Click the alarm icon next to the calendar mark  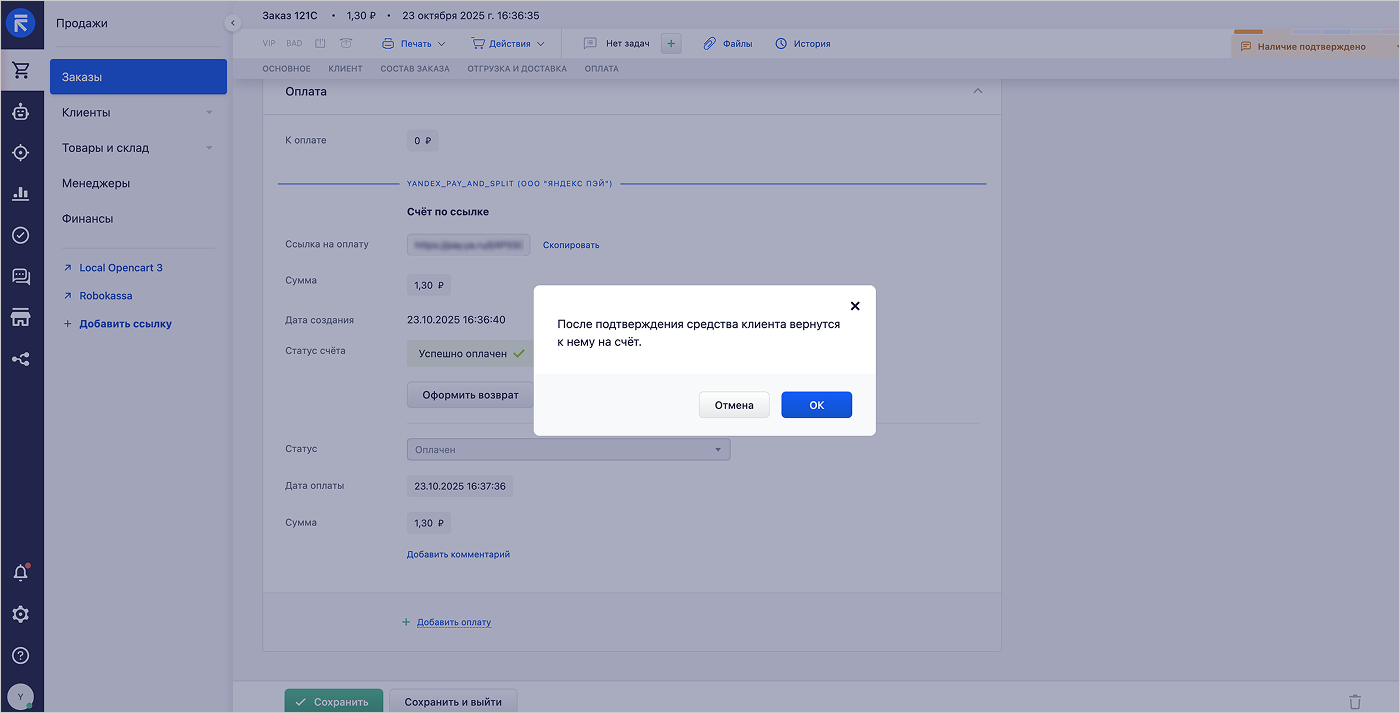(346, 44)
